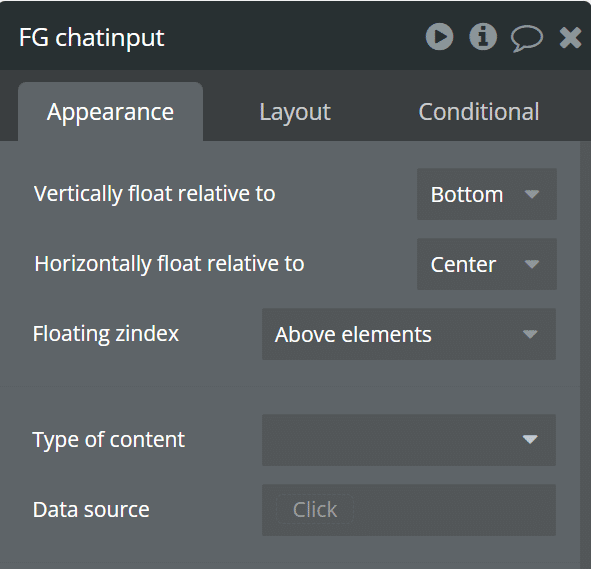Open the Horizontally float relative to dropdown
Image resolution: width=591 pixels, height=569 pixels.
(x=487, y=264)
